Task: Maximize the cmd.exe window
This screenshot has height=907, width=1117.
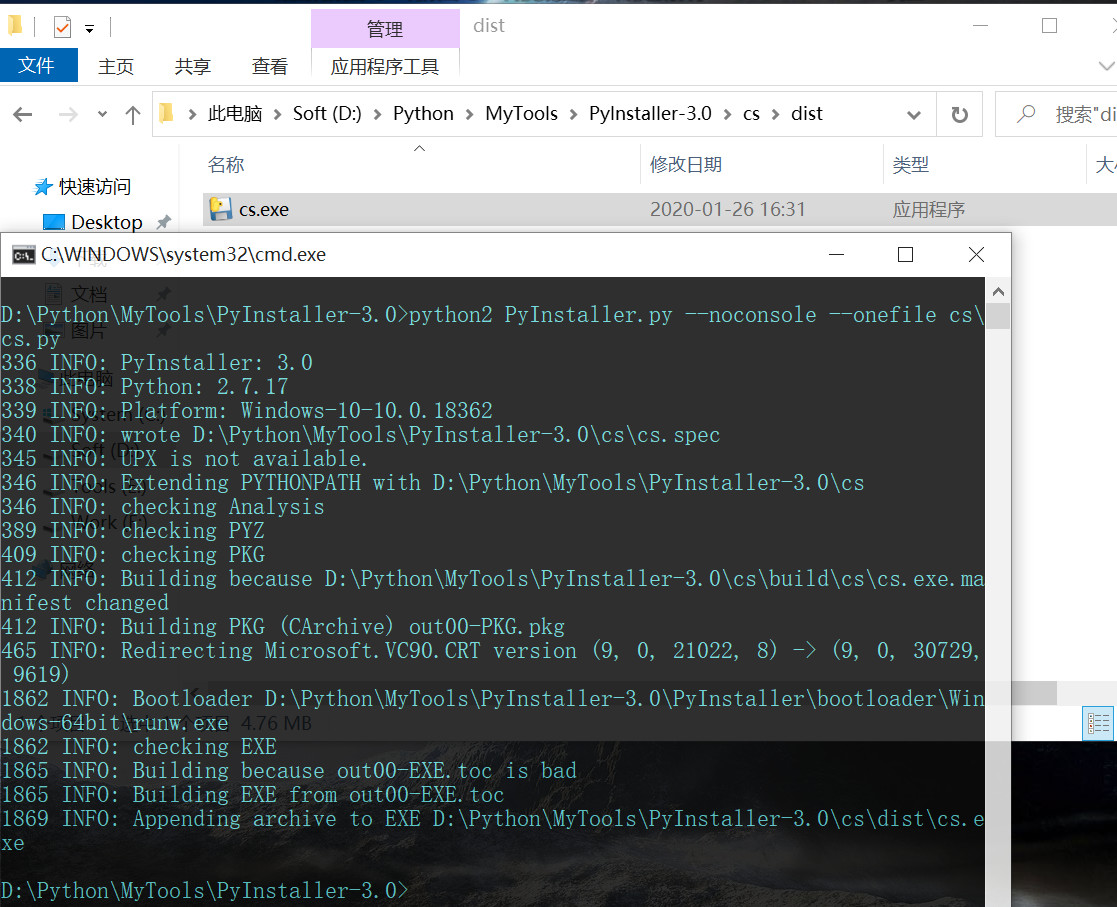Action: point(905,254)
